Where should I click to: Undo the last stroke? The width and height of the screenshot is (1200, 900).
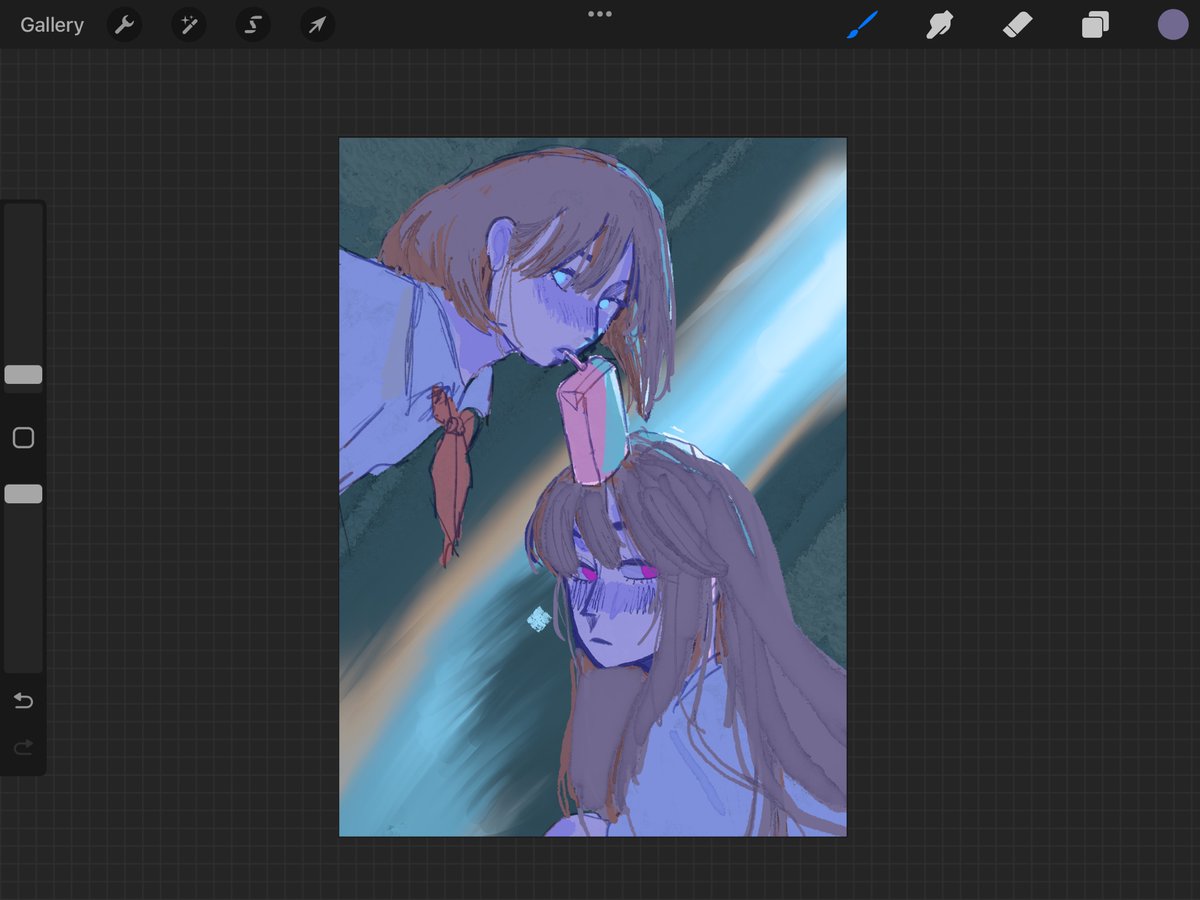tap(23, 701)
